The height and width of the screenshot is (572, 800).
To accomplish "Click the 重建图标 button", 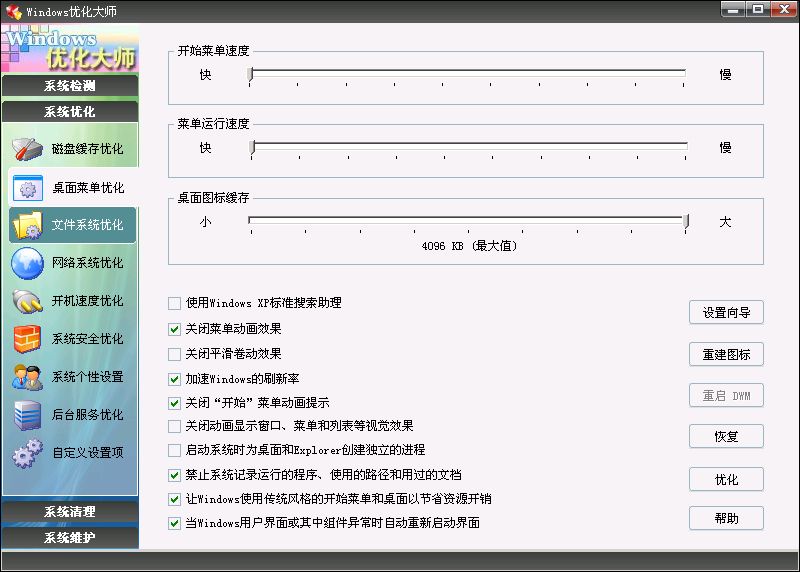I will coord(726,354).
